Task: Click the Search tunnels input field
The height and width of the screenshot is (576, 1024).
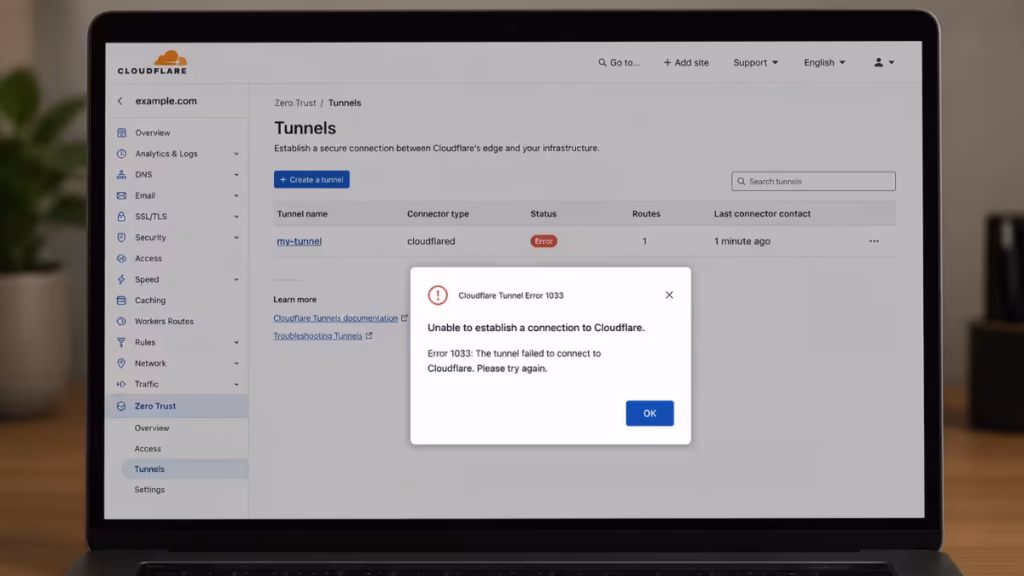Action: coord(813,182)
